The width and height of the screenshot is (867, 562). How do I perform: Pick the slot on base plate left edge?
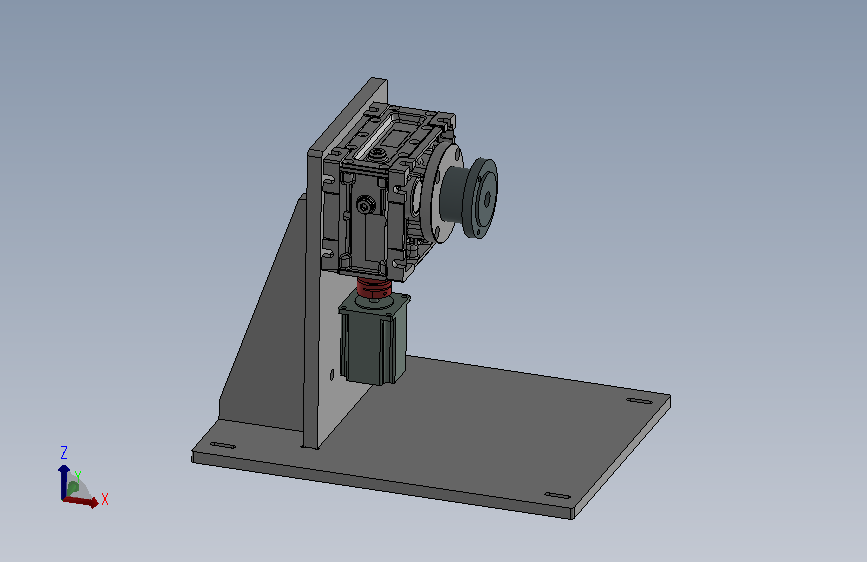[223, 445]
